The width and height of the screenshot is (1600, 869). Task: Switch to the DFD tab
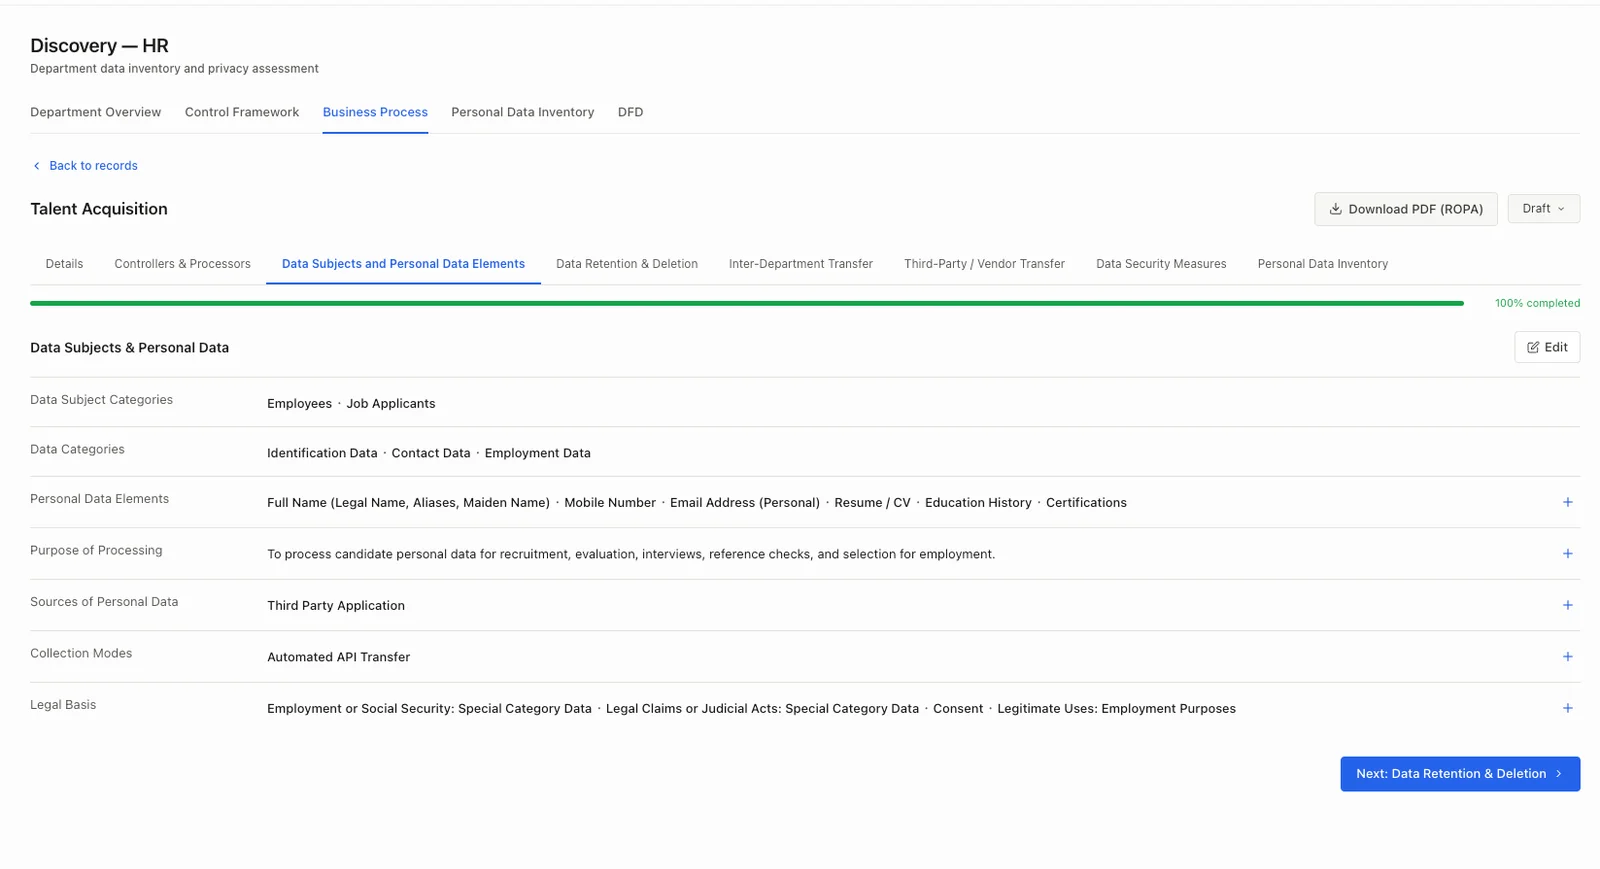click(x=630, y=112)
